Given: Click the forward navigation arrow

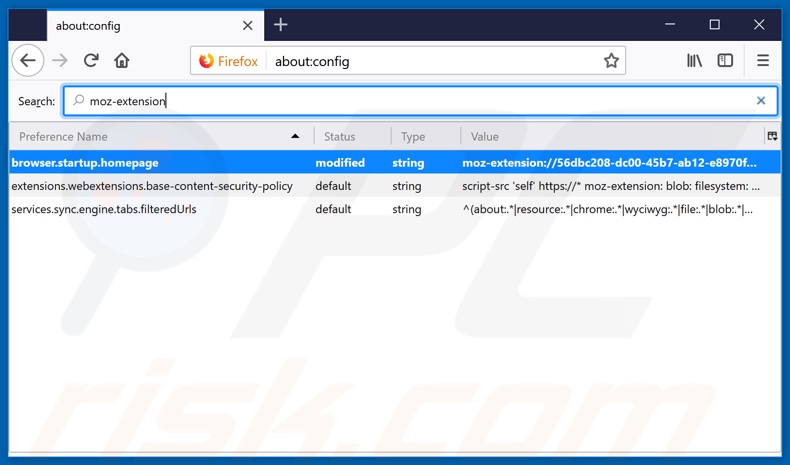Looking at the screenshot, I should [60, 61].
